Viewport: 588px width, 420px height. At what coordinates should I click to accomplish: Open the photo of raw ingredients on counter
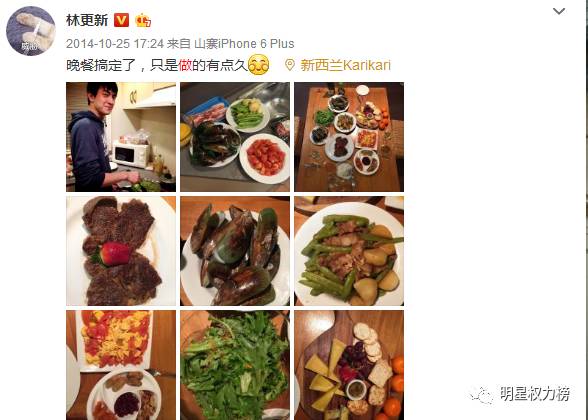(x=235, y=137)
